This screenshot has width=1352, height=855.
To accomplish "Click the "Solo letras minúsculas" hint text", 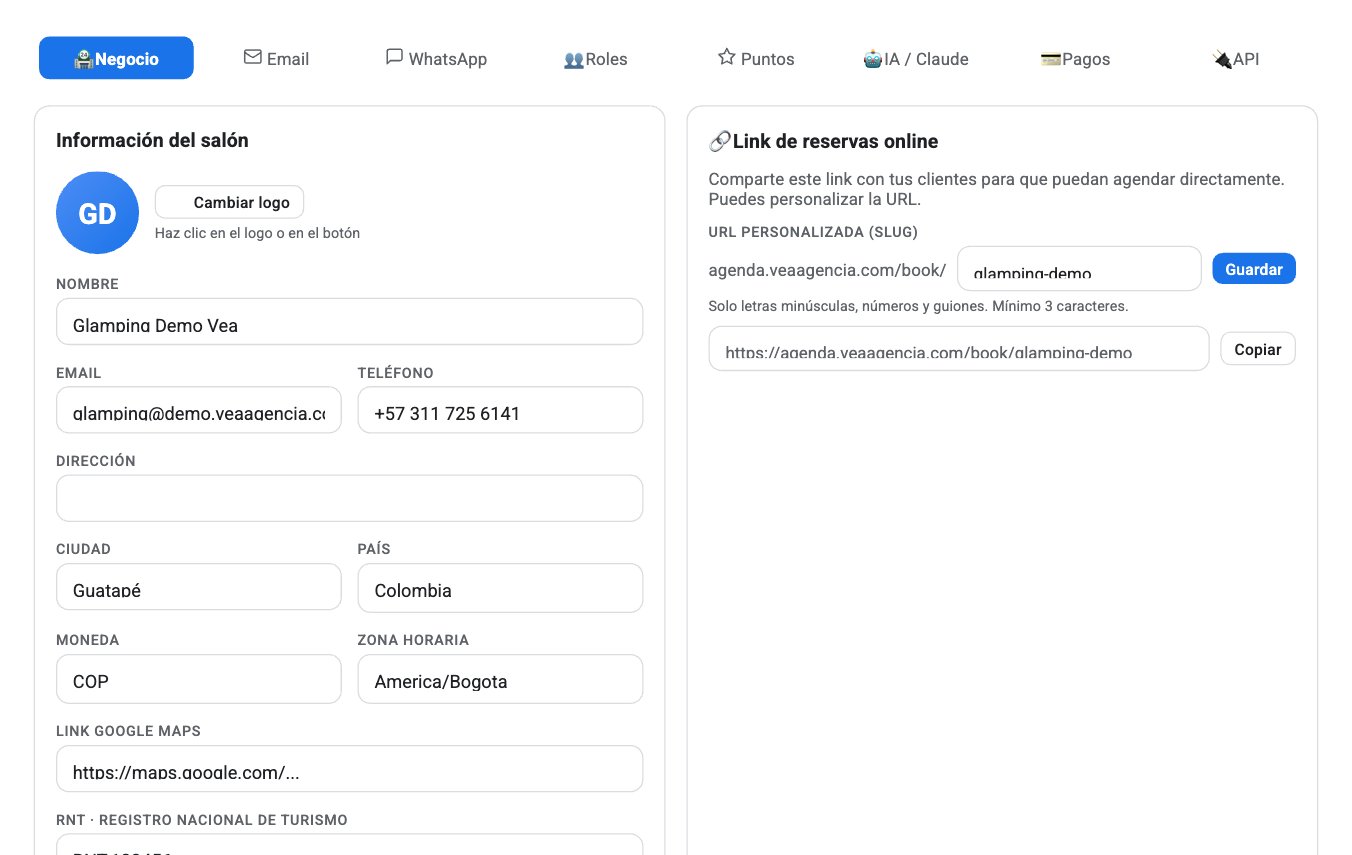I will click(918, 306).
